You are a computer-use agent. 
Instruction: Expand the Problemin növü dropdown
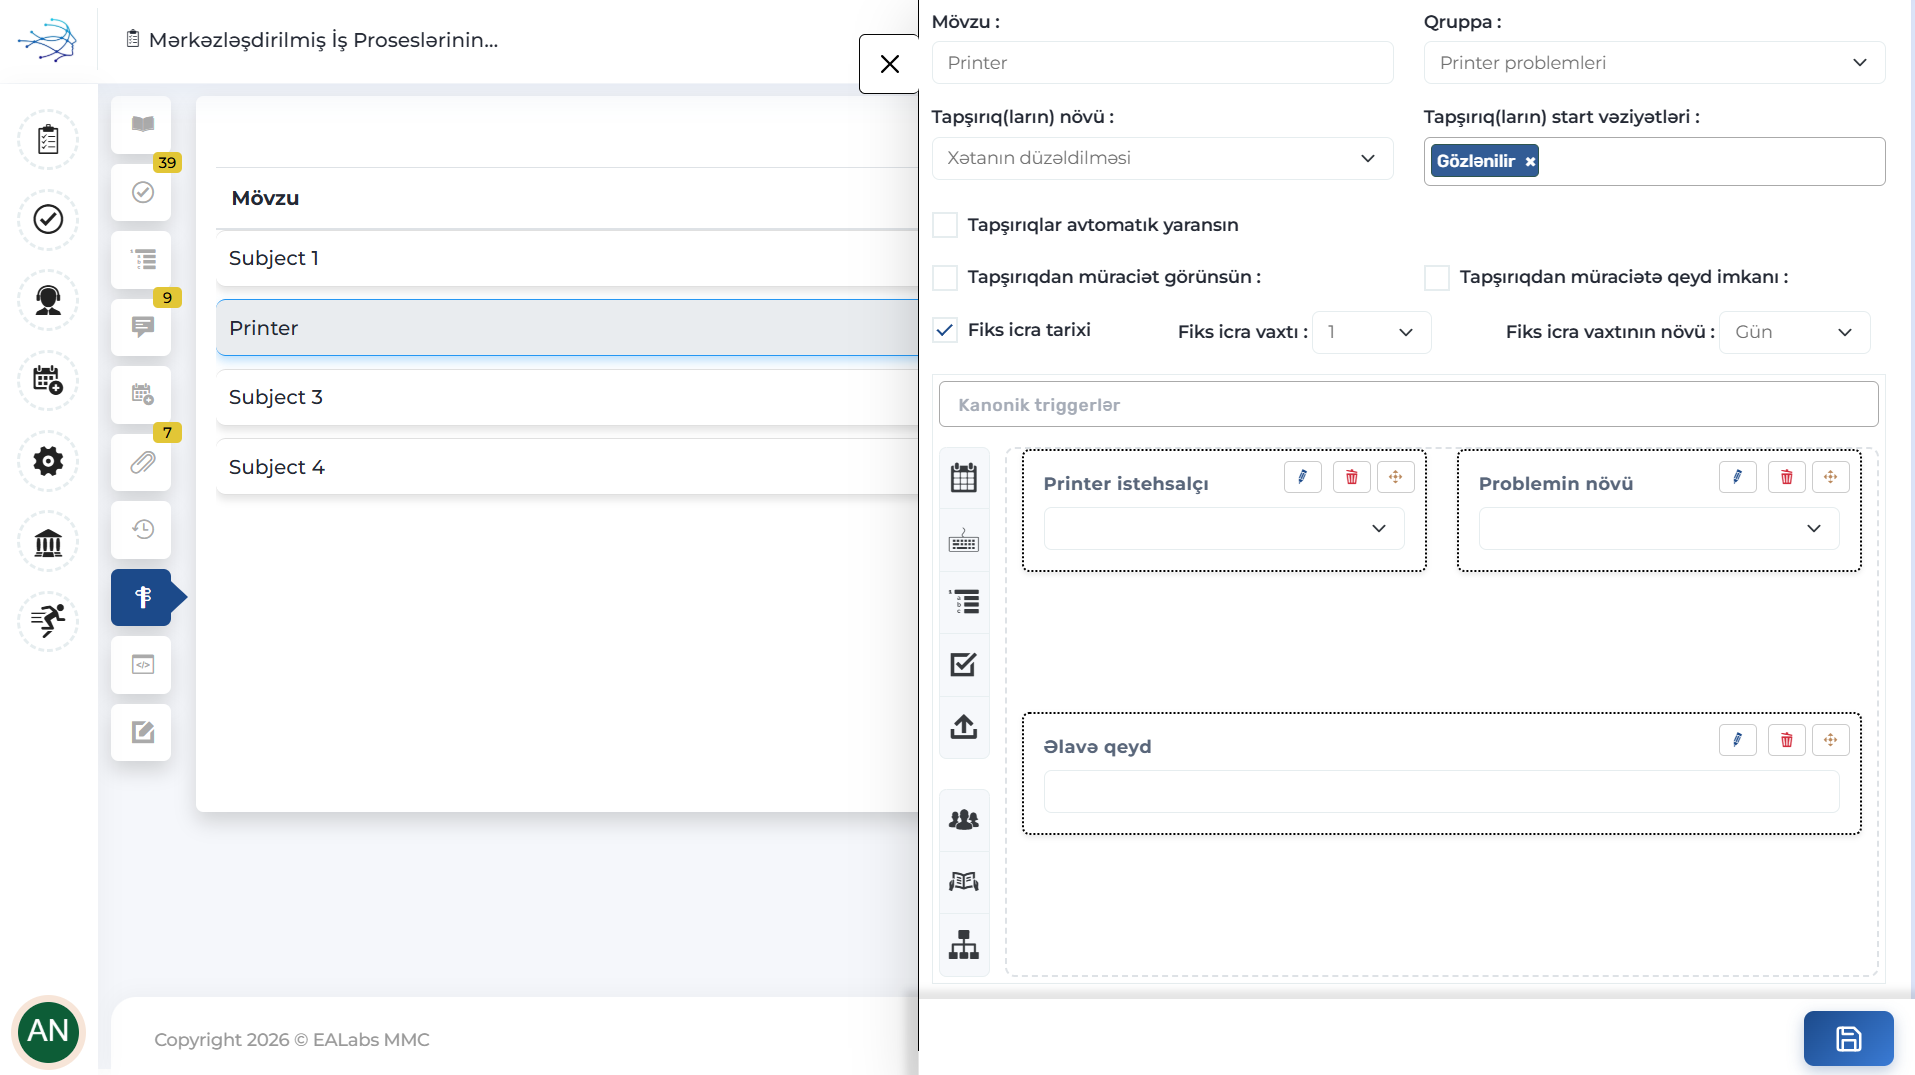(1659, 528)
